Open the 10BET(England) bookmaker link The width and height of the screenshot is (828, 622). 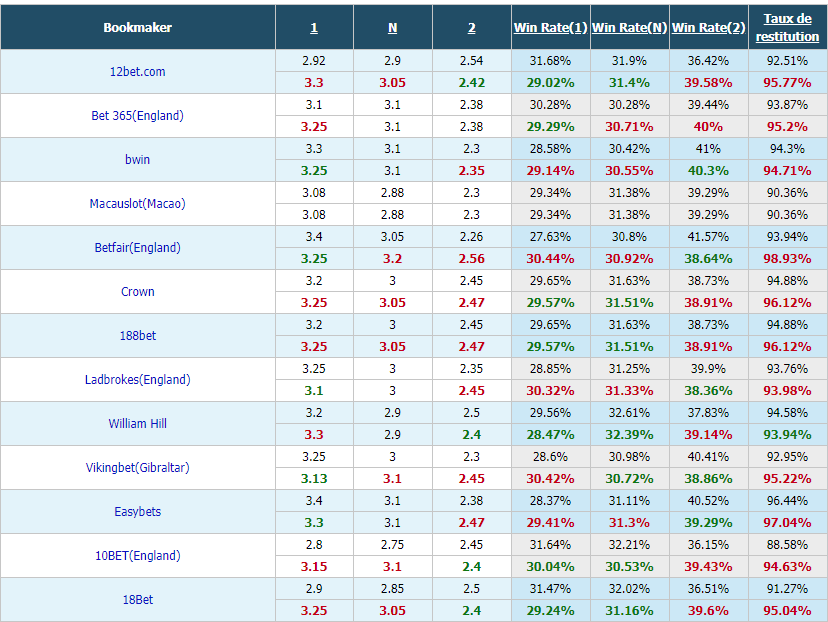click(x=137, y=555)
